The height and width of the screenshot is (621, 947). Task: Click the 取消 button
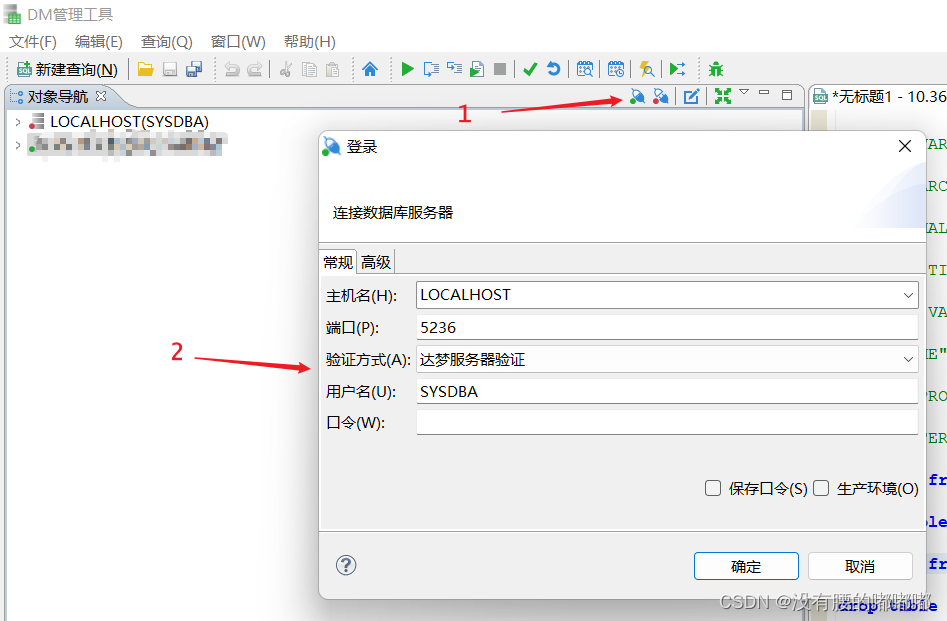point(860,566)
